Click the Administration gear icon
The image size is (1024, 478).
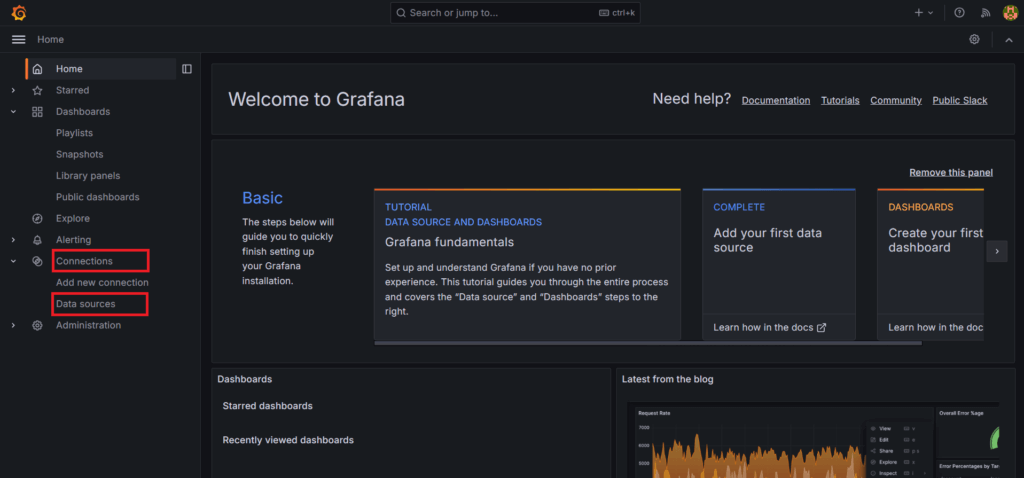(x=37, y=325)
